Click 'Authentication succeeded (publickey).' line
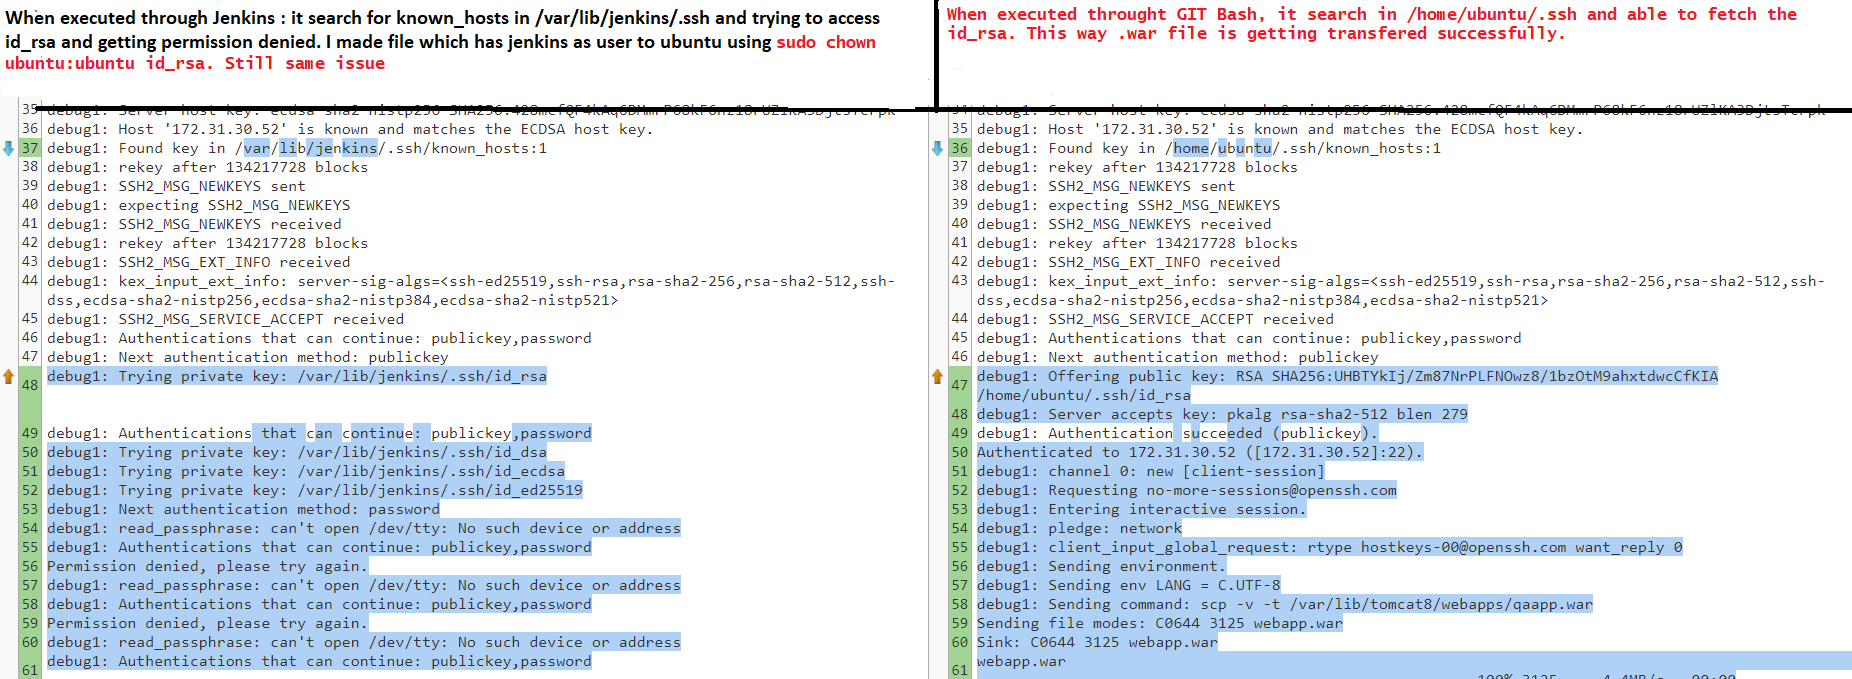This screenshot has width=1852, height=679. pyautogui.click(x=1177, y=433)
